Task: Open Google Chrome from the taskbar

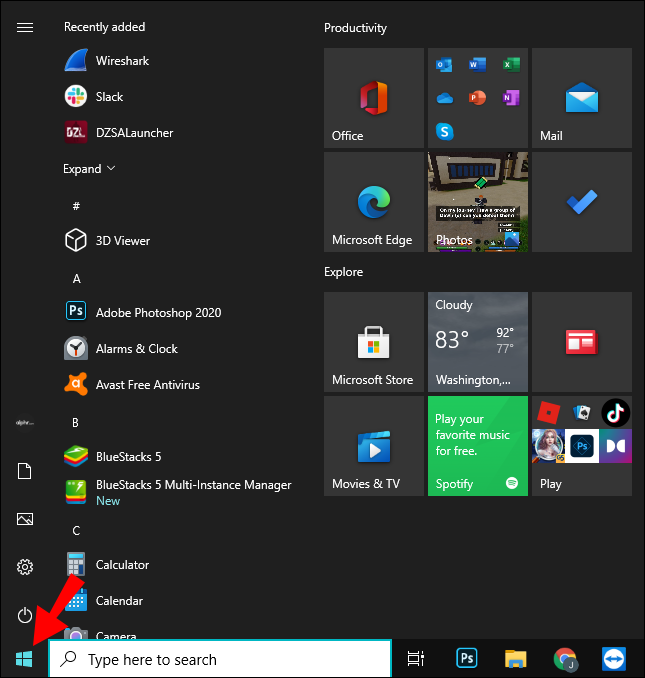Action: coord(565,659)
